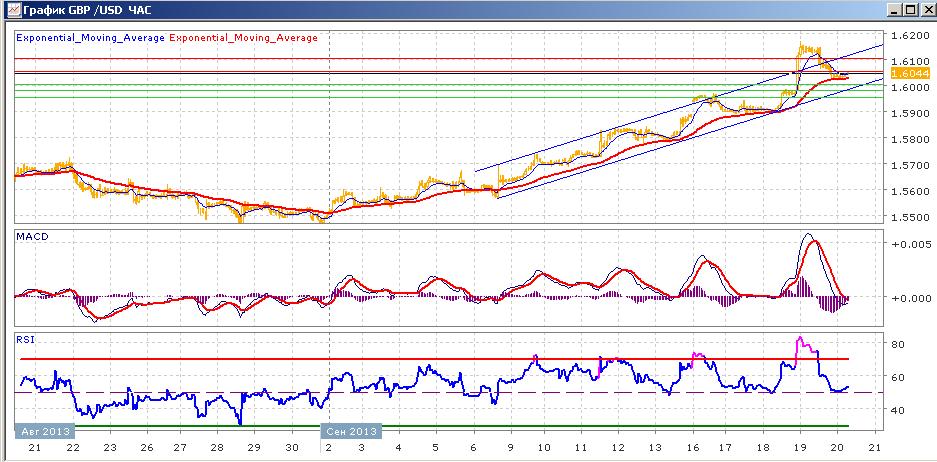The width and height of the screenshot is (937, 462).
Task: Click the 60 level on RSI scale
Action: (x=899, y=377)
